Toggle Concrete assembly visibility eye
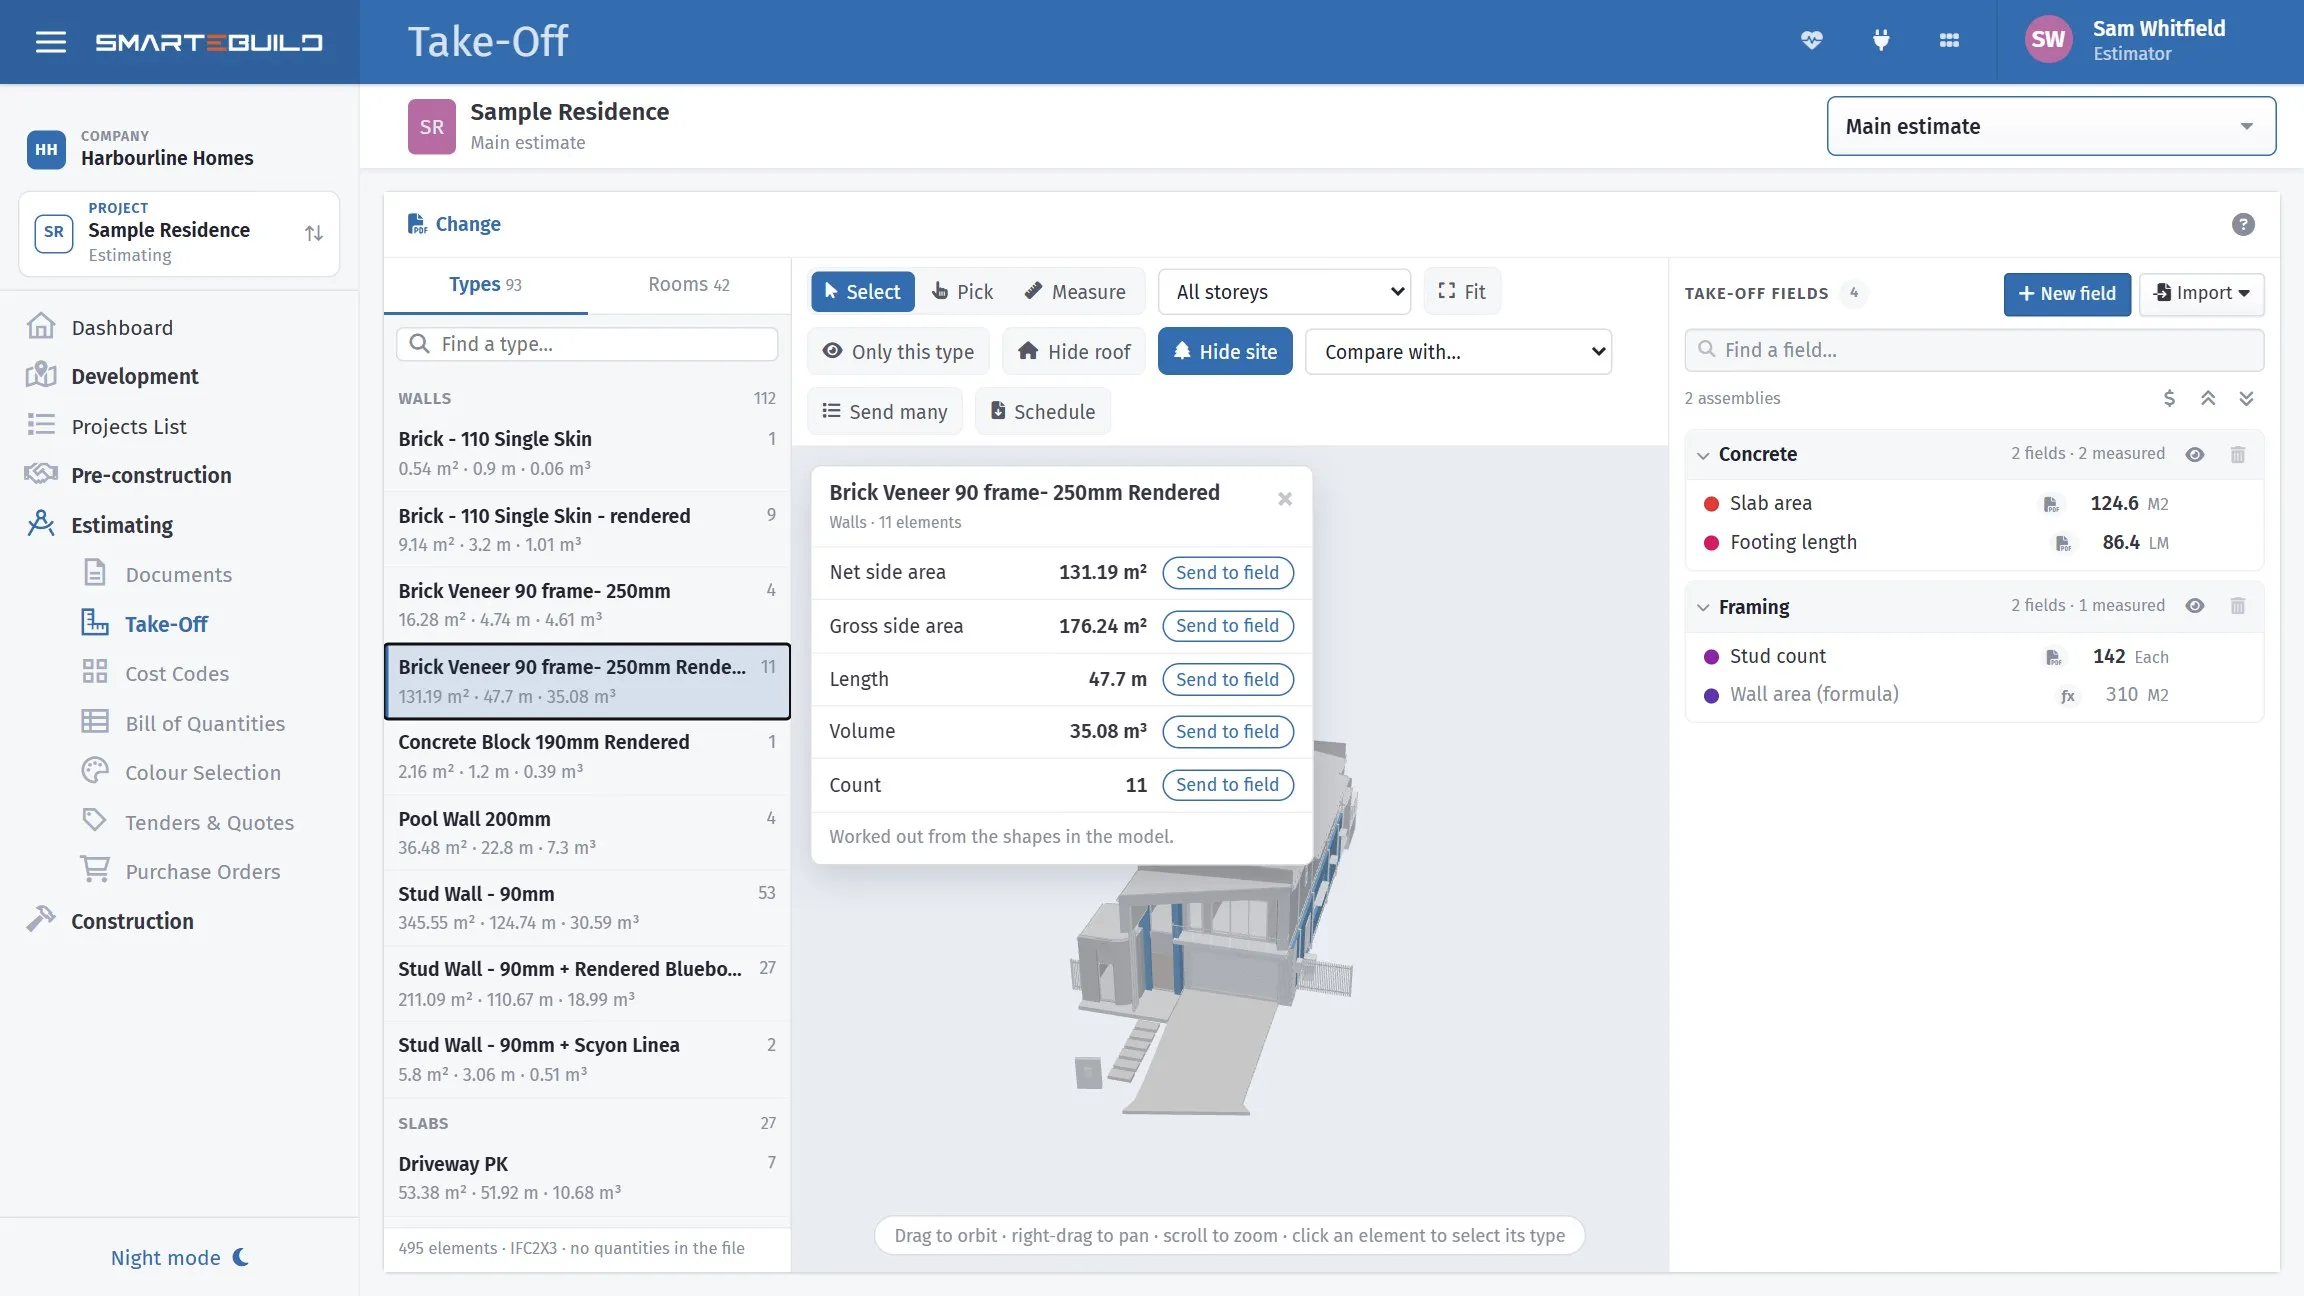Image resolution: width=2304 pixels, height=1296 pixels. point(2195,454)
